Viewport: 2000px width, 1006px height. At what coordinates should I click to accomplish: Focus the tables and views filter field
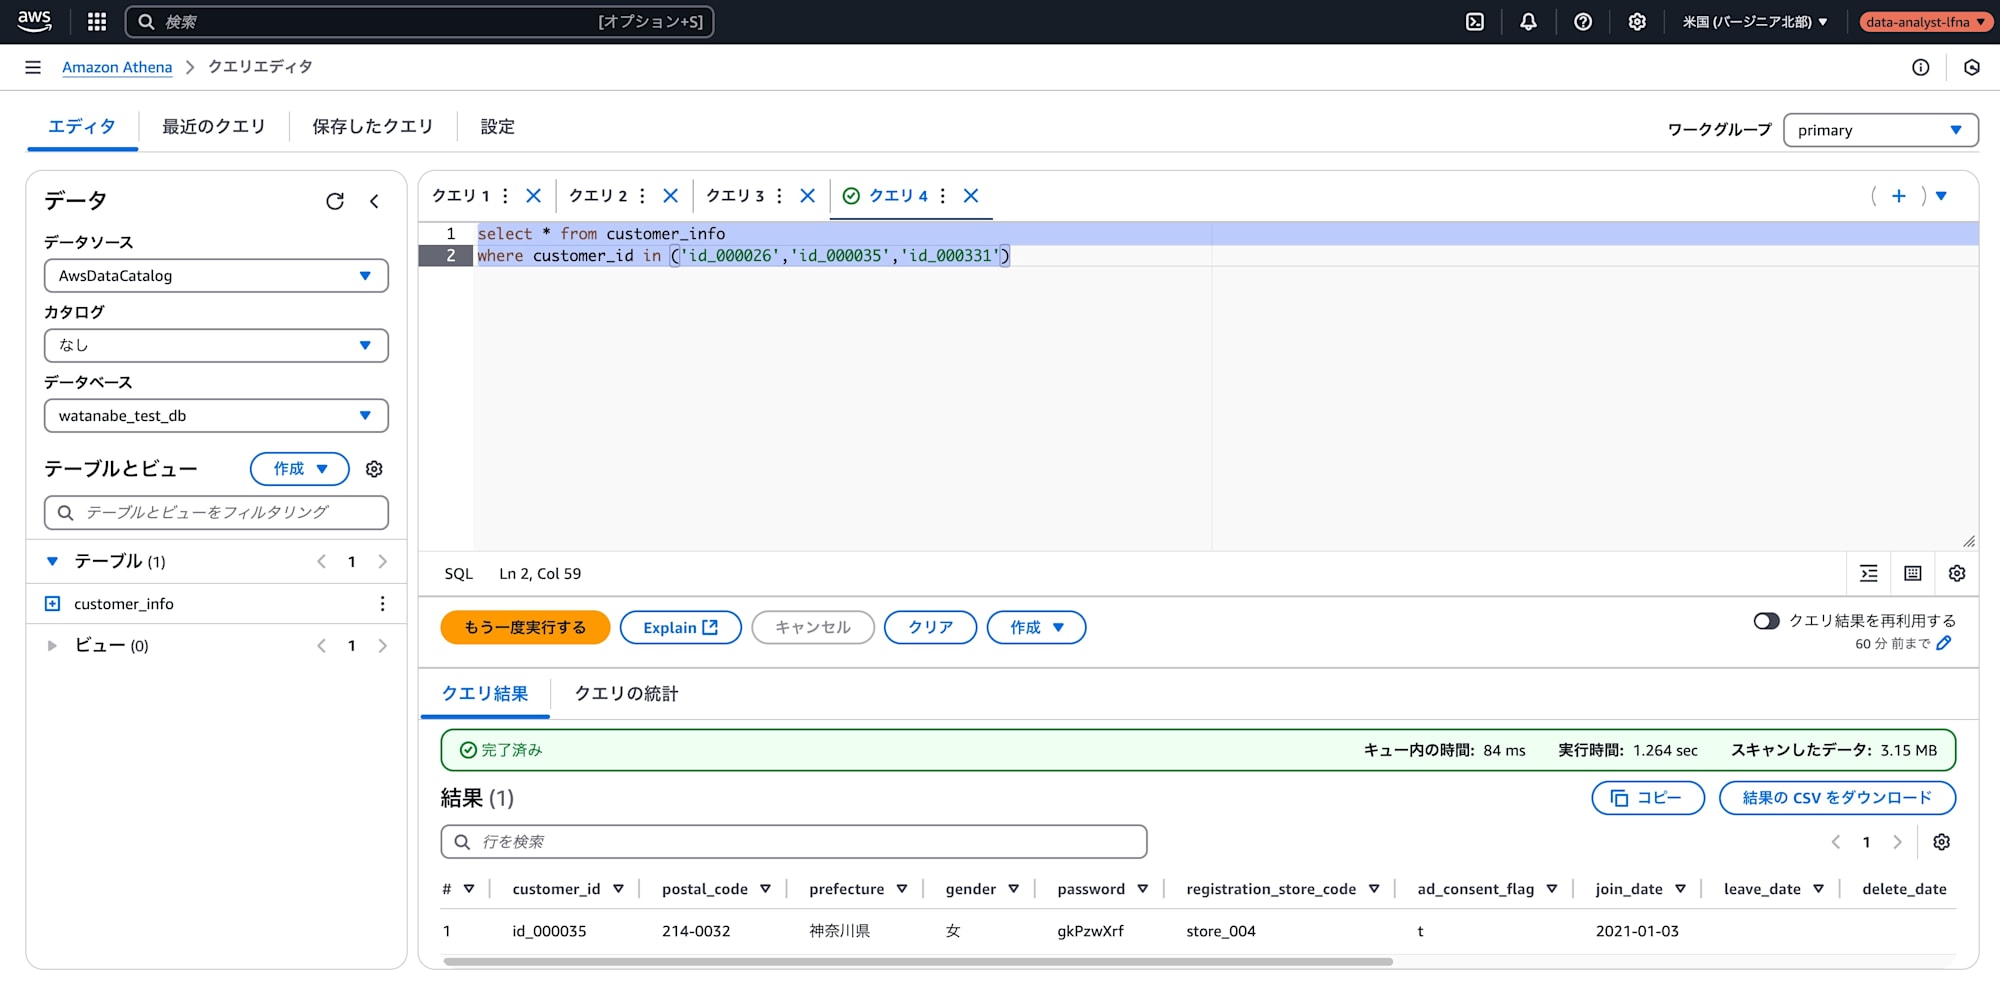[x=216, y=512]
